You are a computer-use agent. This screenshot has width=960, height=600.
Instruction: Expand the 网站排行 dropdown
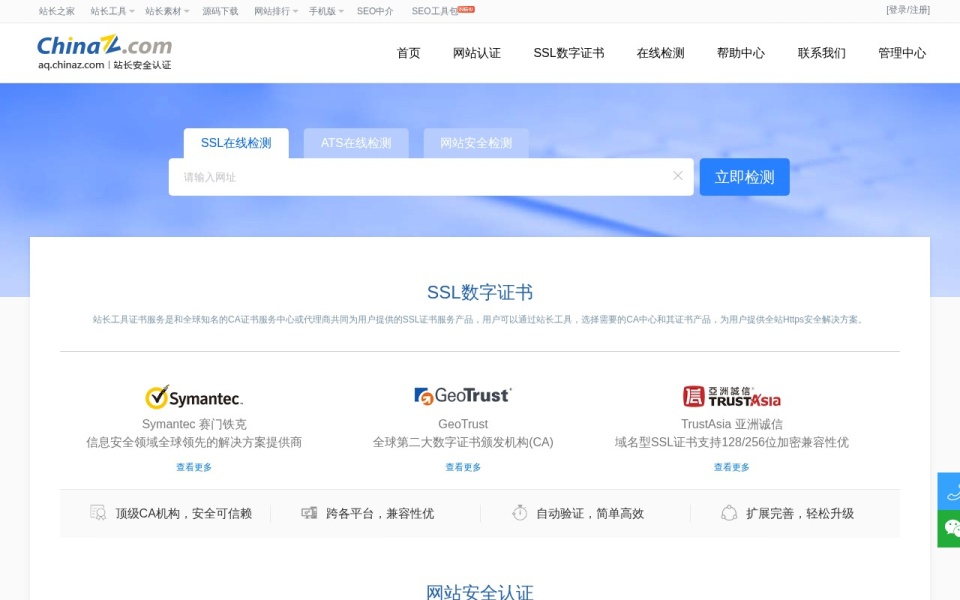[x=276, y=11]
